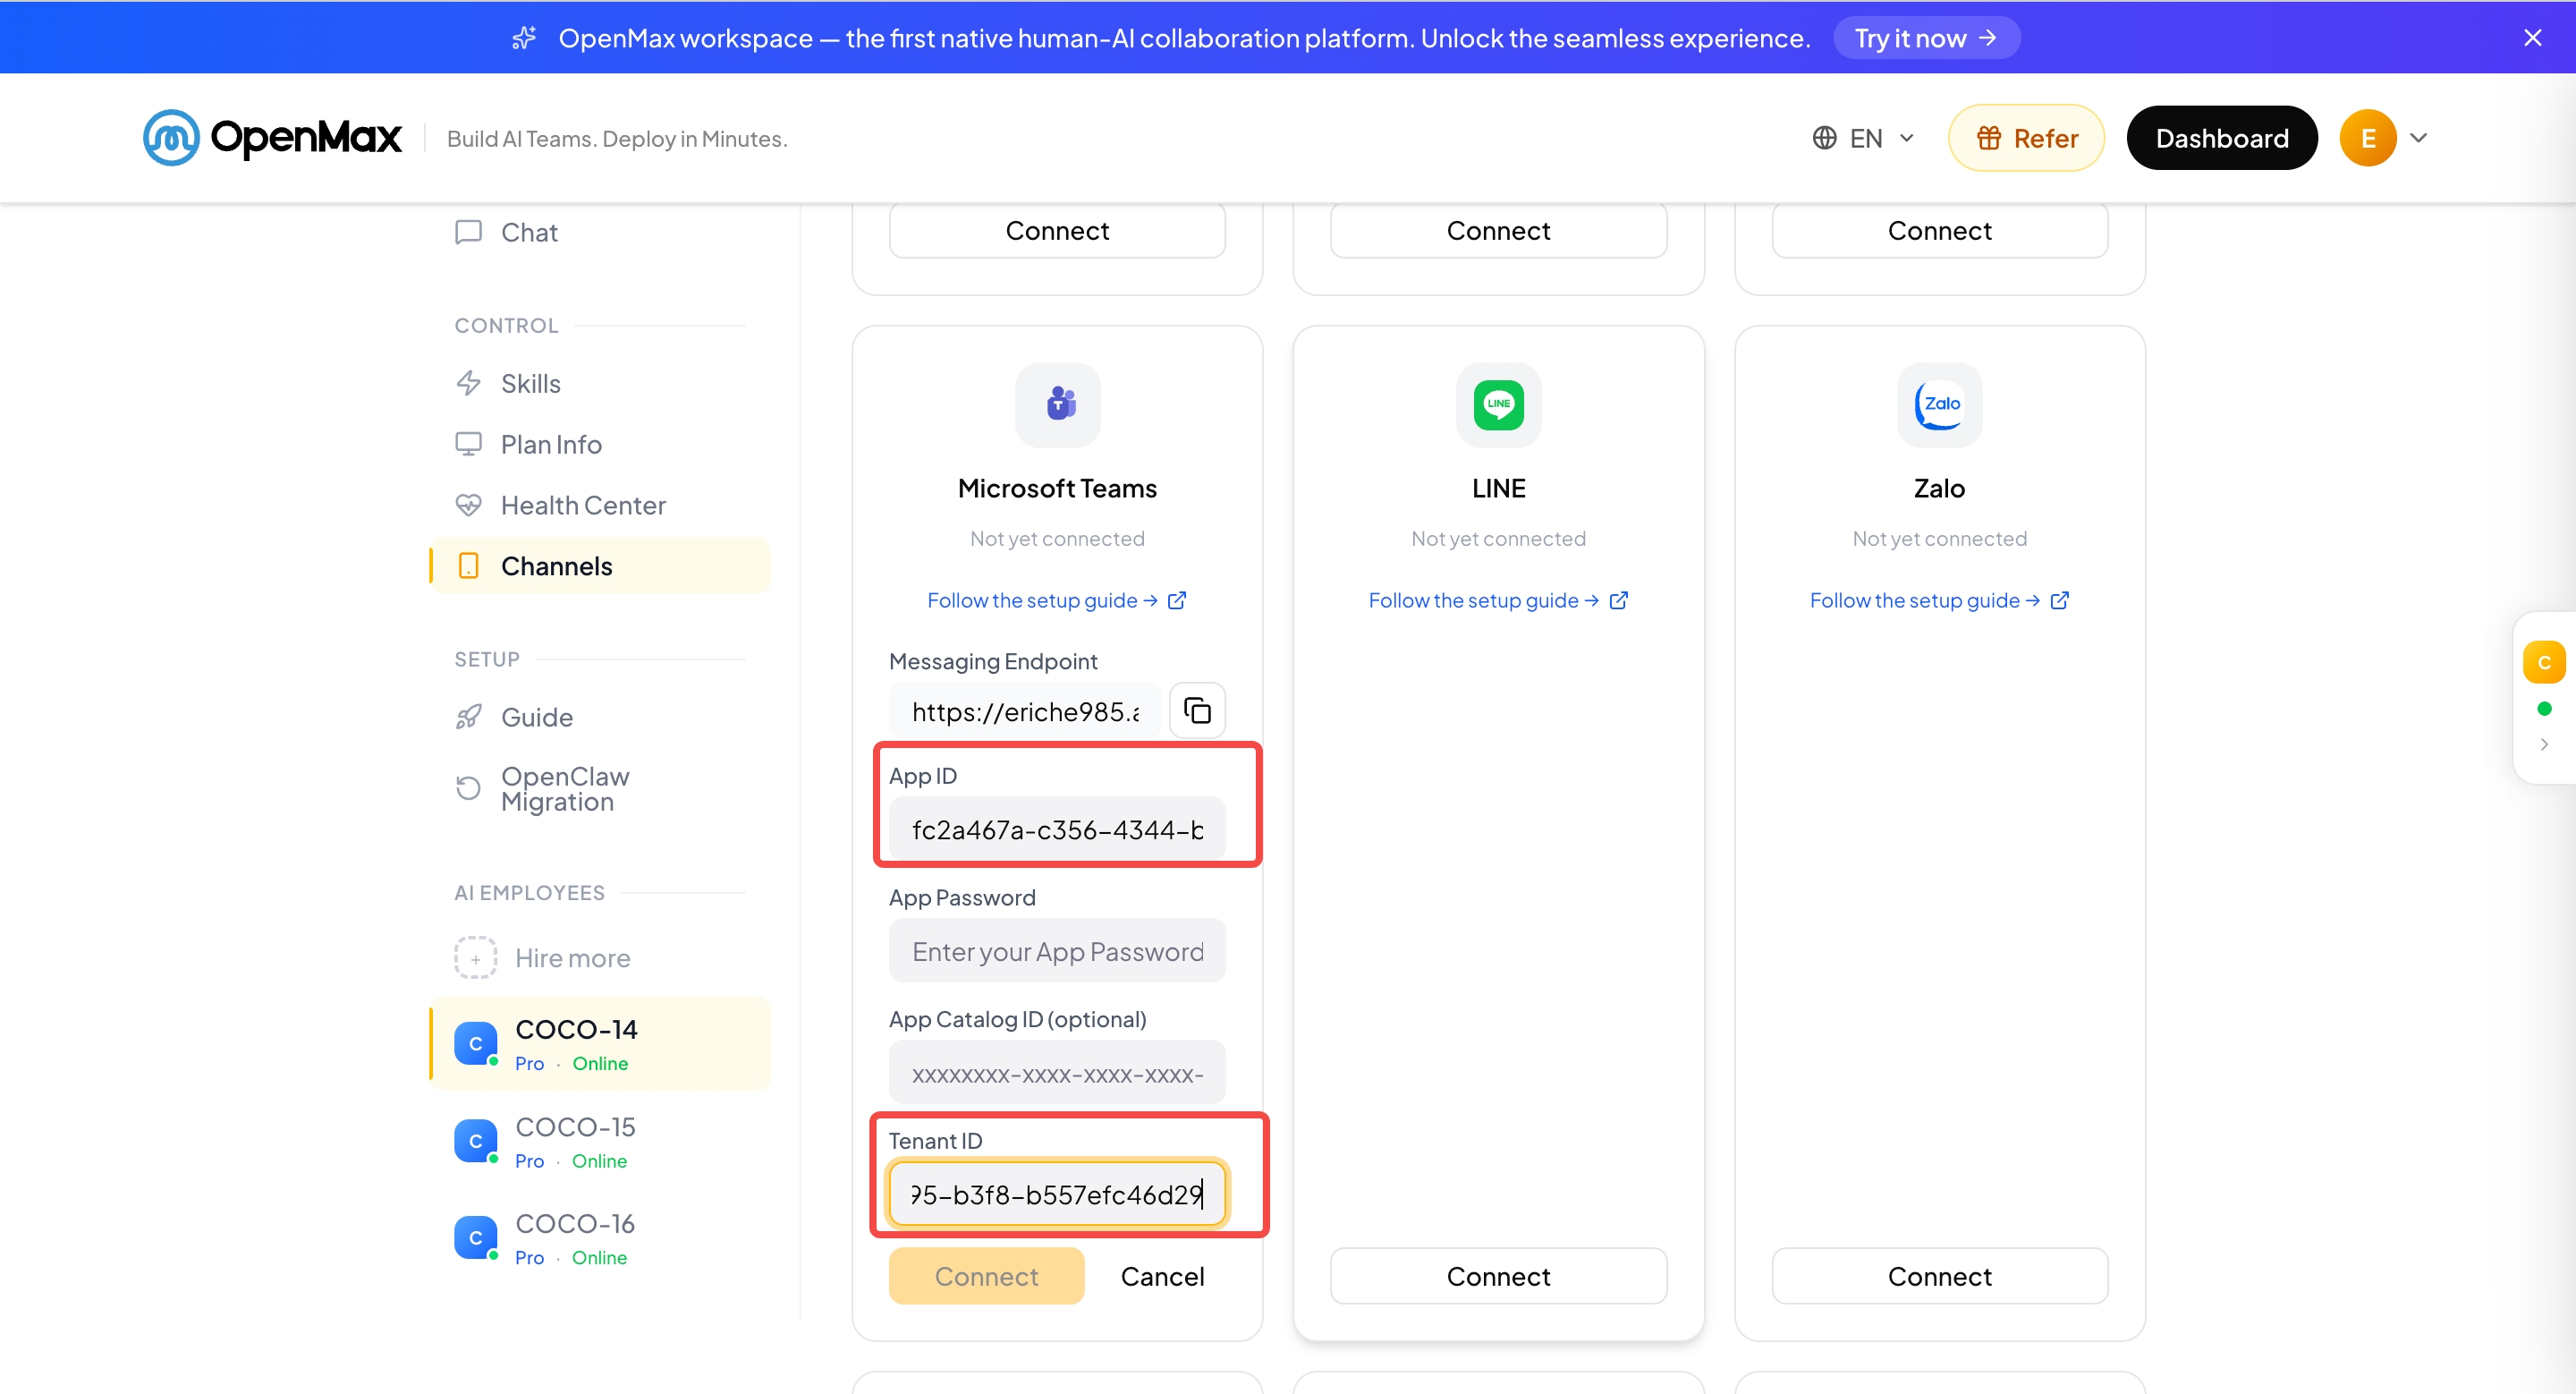This screenshot has width=2576, height=1394.
Task: Open Chat in the sidebar
Action: tap(600, 232)
